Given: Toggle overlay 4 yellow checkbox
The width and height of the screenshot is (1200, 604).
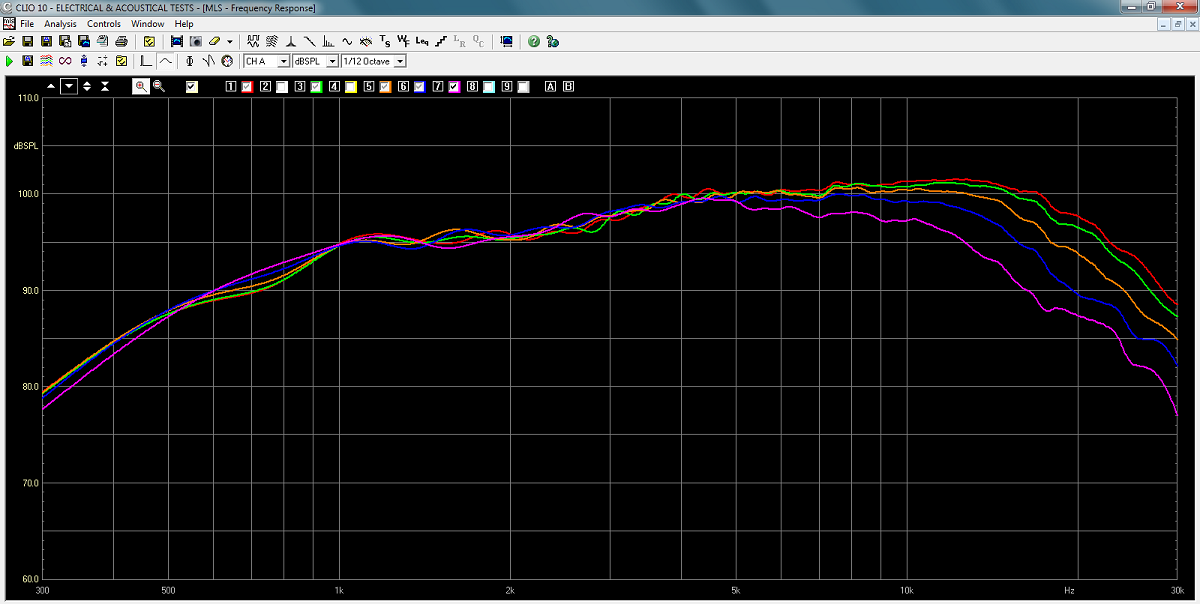Looking at the screenshot, I should point(350,86).
